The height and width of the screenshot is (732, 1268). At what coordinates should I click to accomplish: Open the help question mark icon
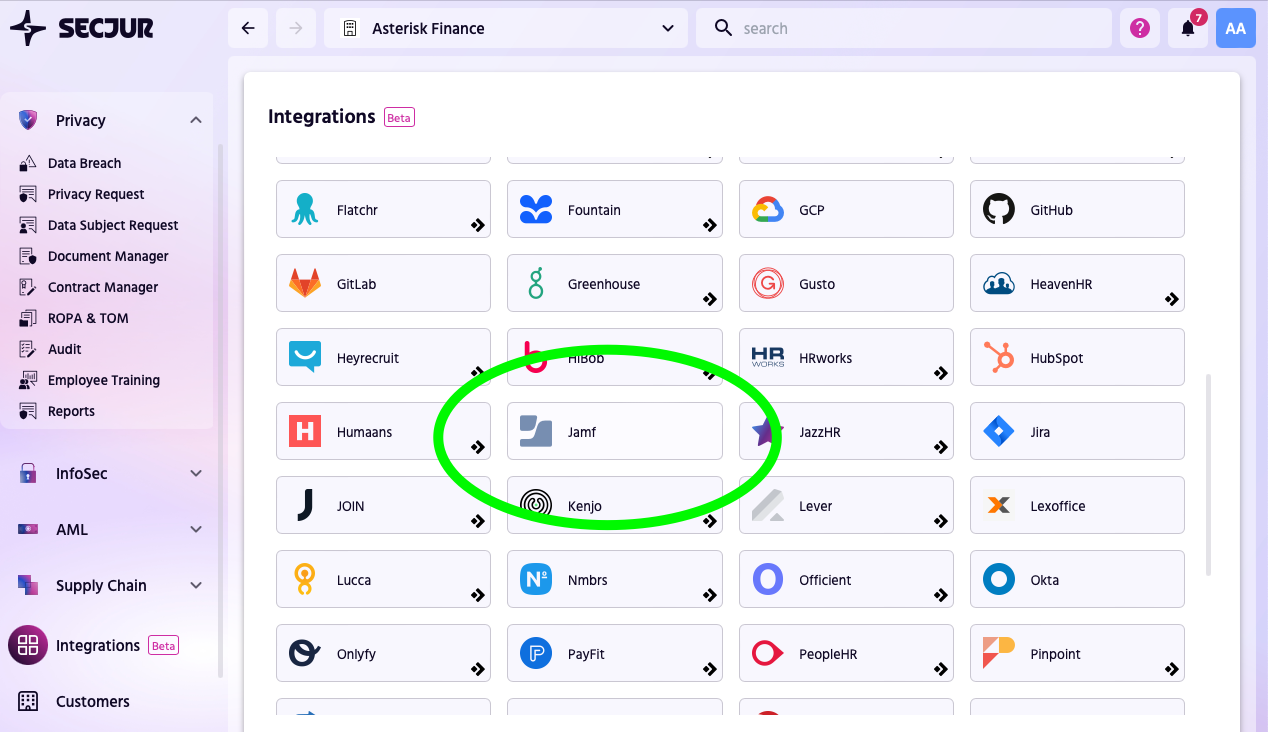[x=1140, y=28]
